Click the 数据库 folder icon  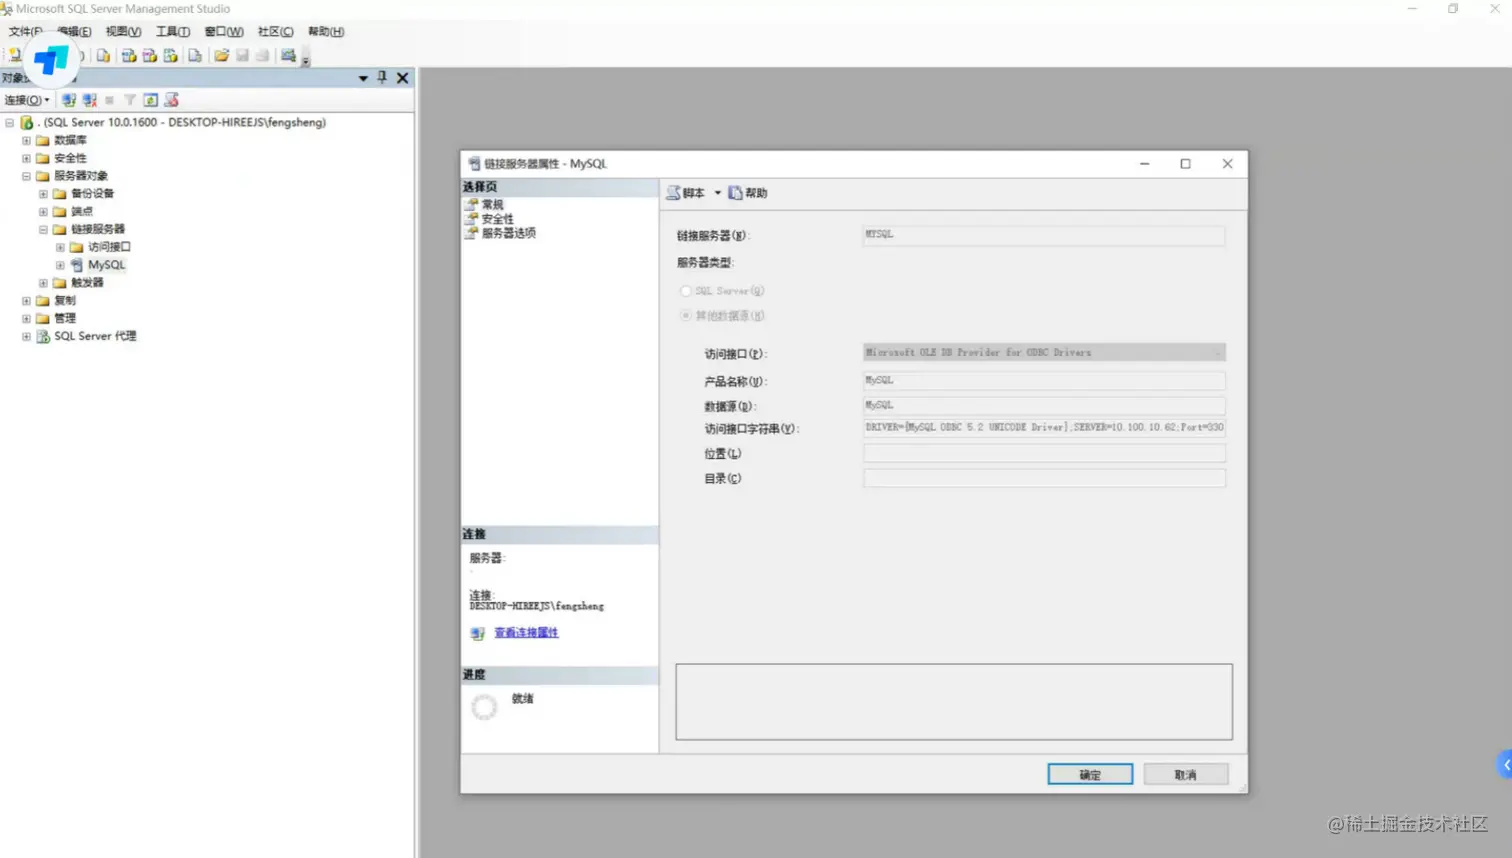43,140
